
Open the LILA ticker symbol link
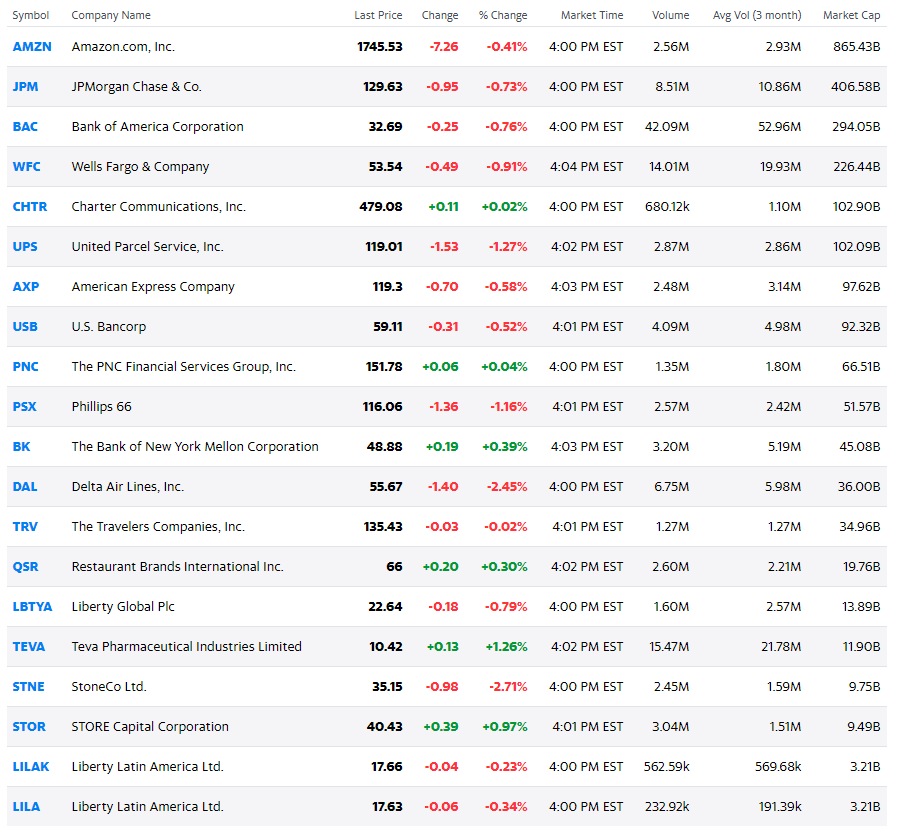pyautogui.click(x=27, y=807)
